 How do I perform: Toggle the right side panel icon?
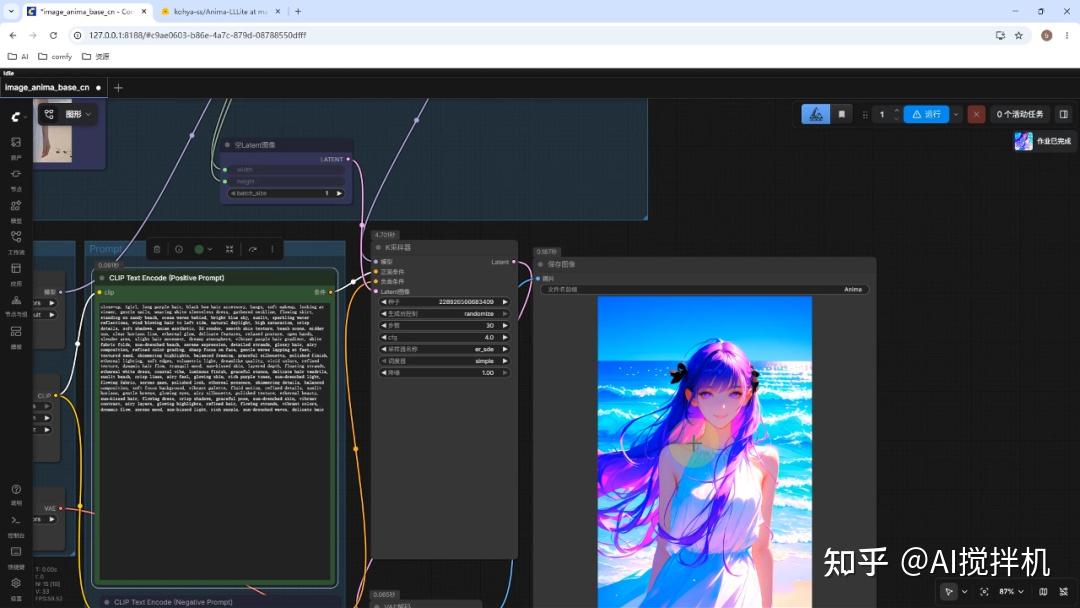1063,114
